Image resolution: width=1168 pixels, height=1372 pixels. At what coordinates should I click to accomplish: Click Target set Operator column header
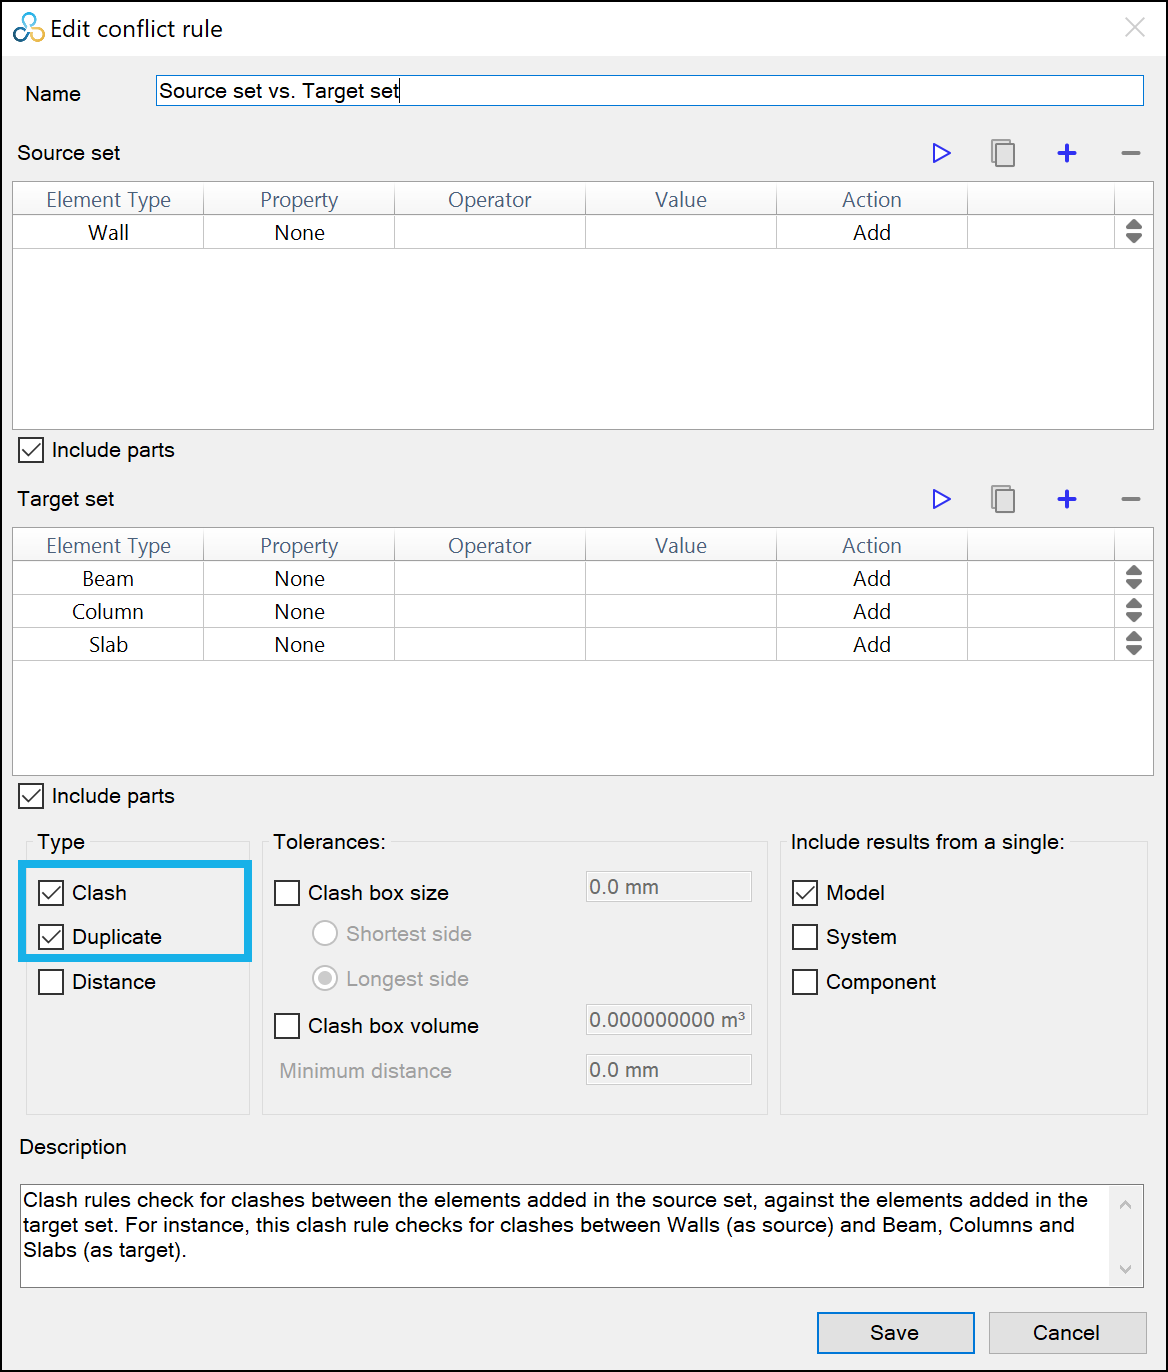(490, 545)
